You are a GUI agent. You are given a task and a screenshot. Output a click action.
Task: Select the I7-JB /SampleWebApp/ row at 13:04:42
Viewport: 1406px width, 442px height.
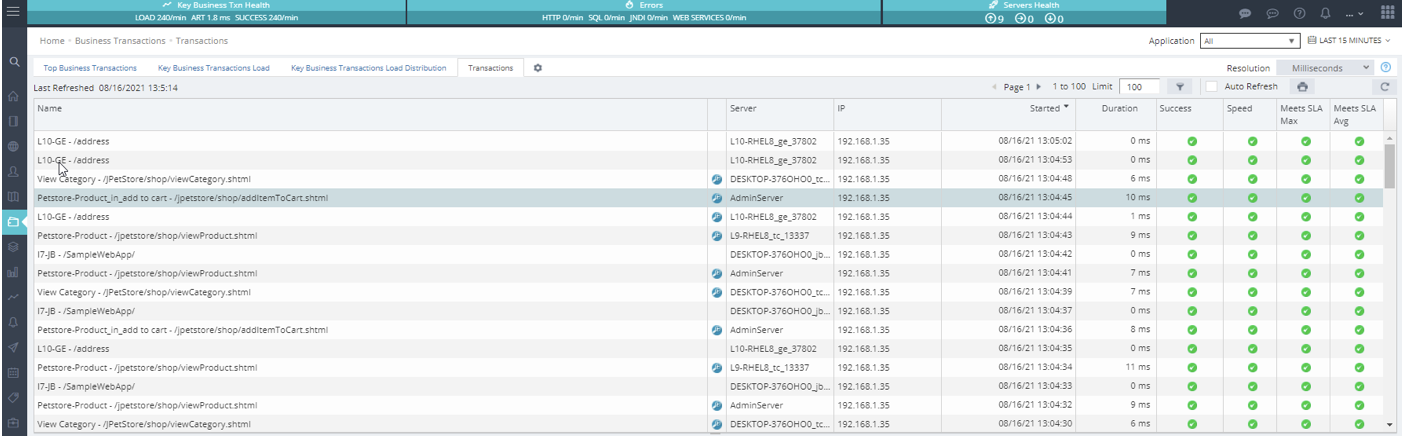(708, 254)
